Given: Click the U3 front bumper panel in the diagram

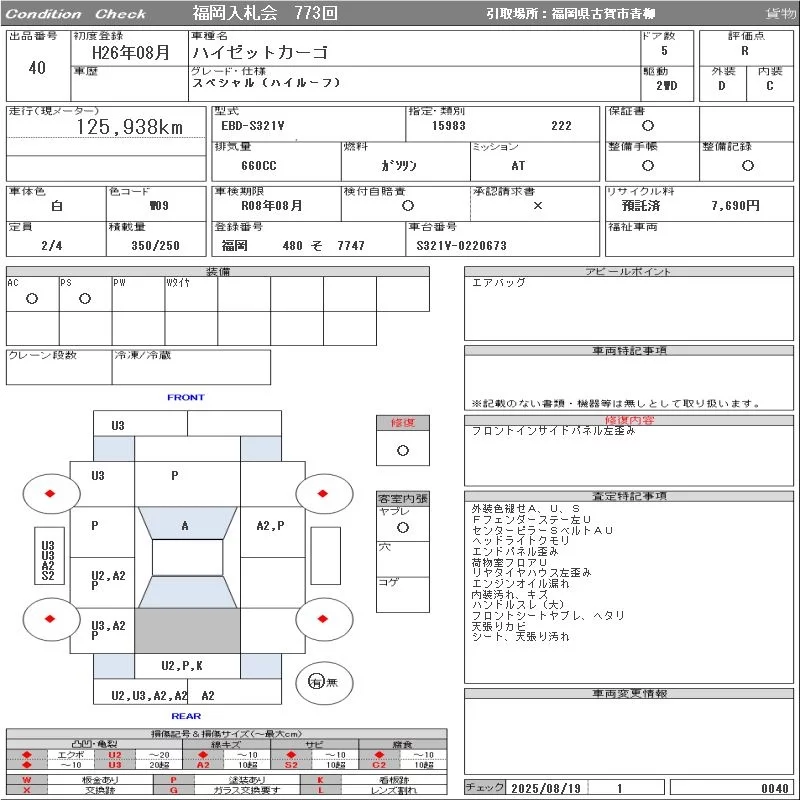Looking at the screenshot, I should (140, 423).
